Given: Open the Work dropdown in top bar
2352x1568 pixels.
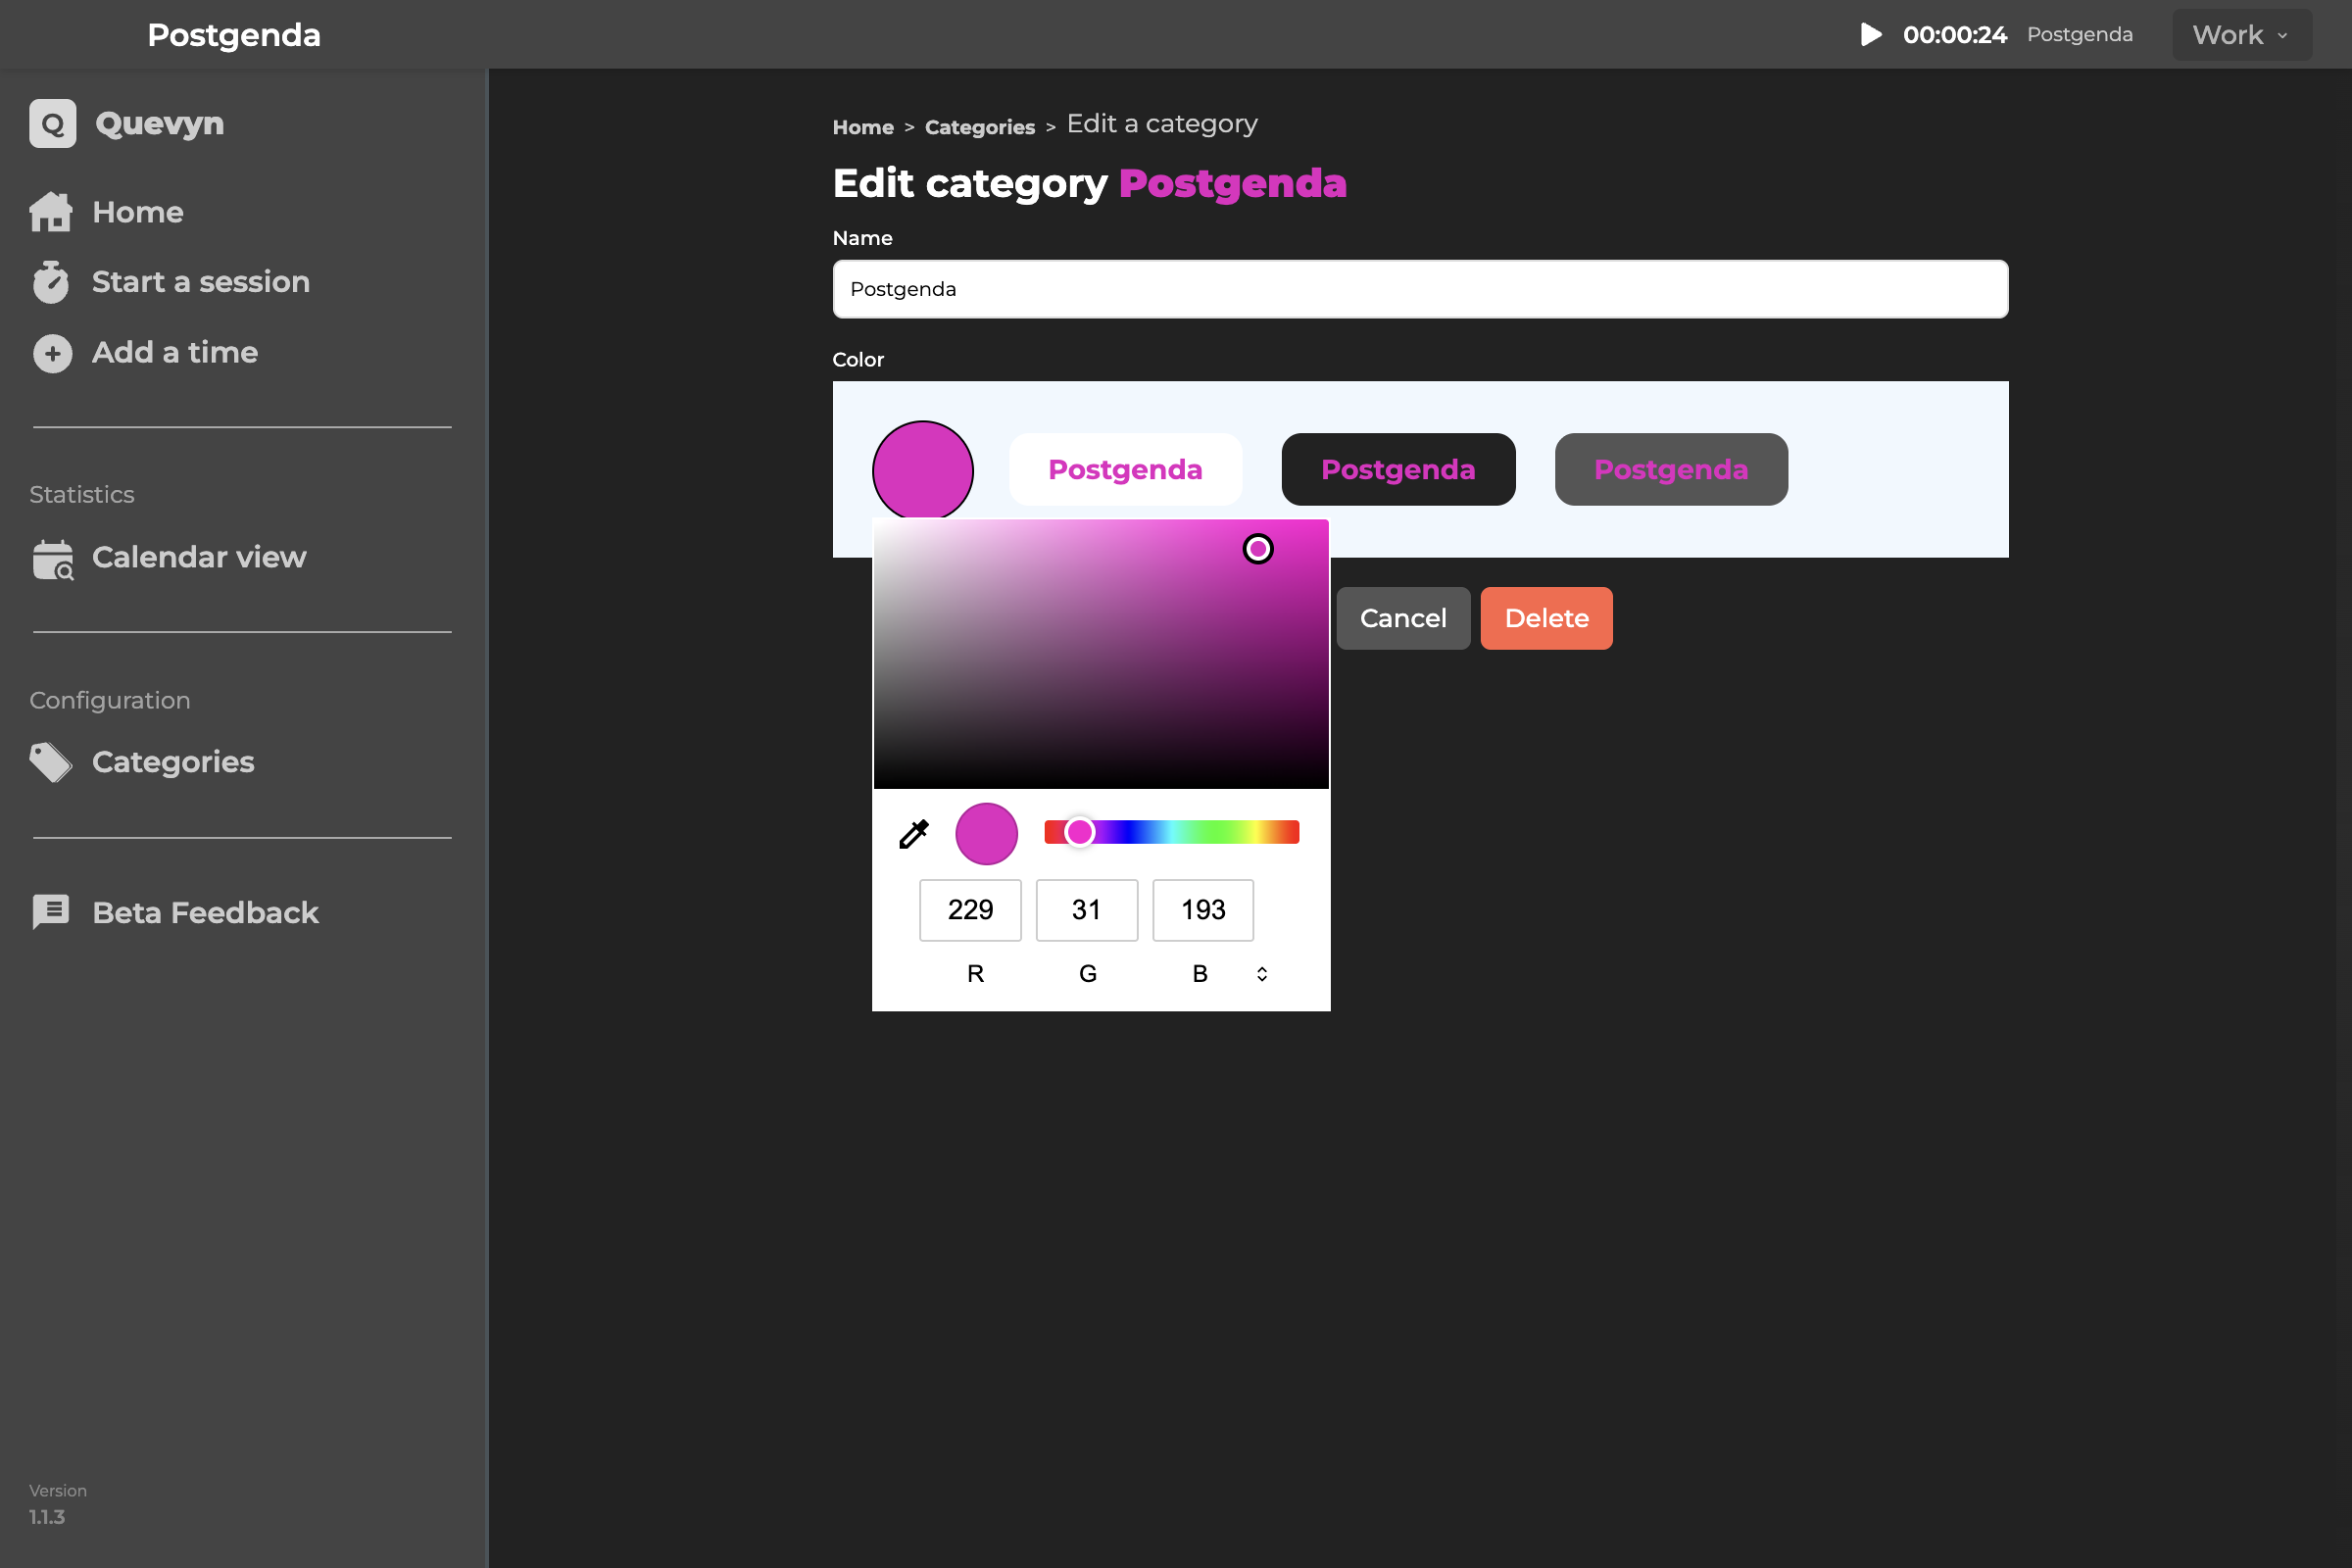Looking at the screenshot, I should coord(2241,35).
